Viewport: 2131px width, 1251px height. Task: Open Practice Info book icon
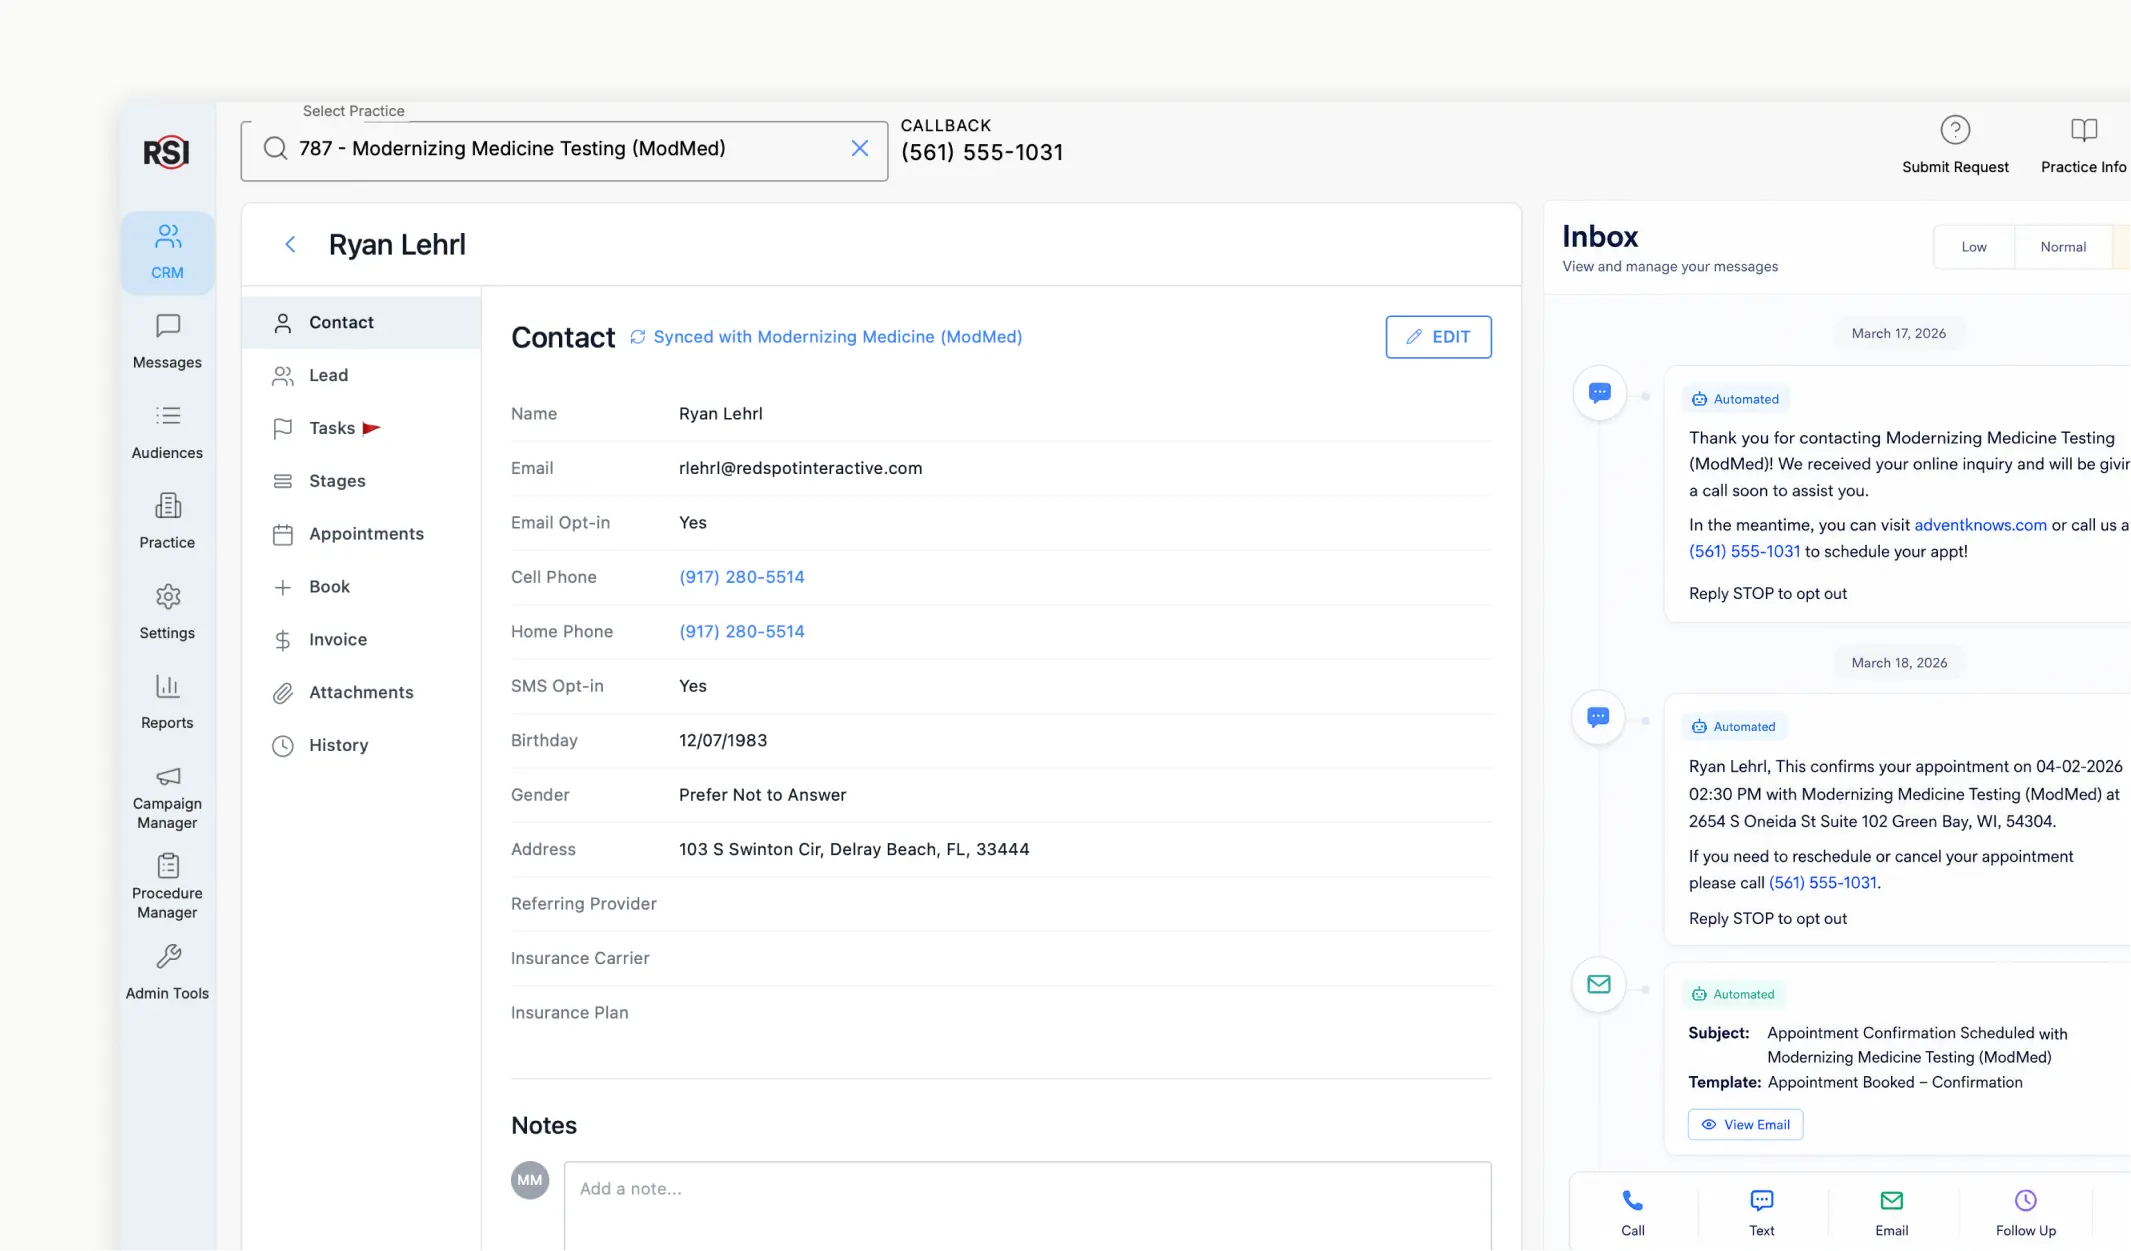tap(2083, 130)
